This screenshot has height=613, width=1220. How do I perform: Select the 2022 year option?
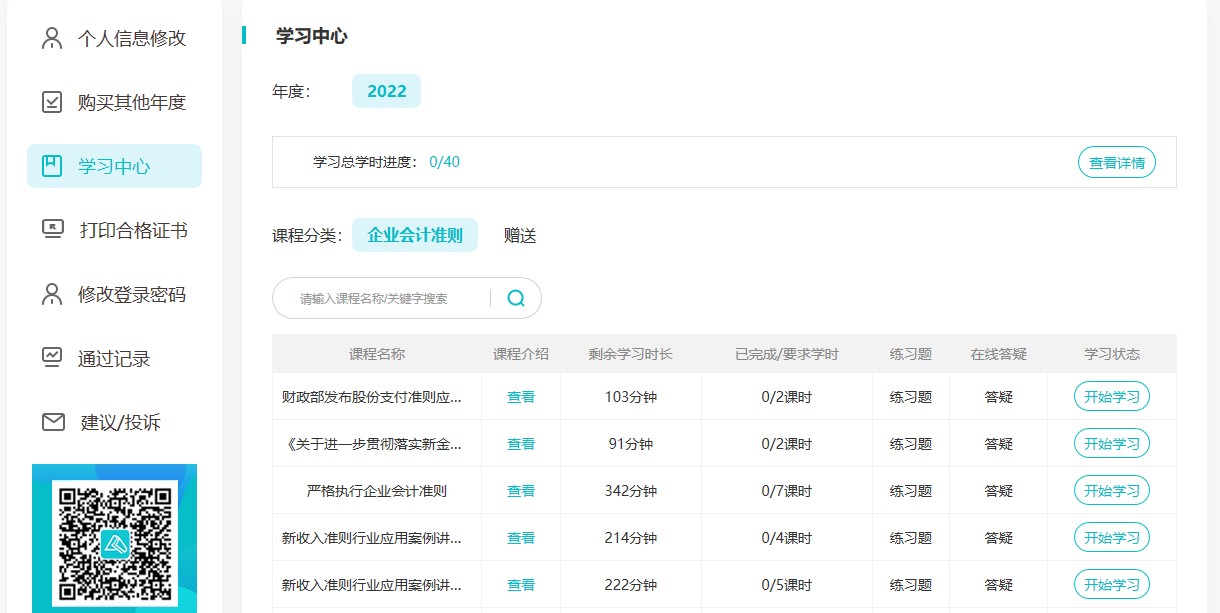386,91
